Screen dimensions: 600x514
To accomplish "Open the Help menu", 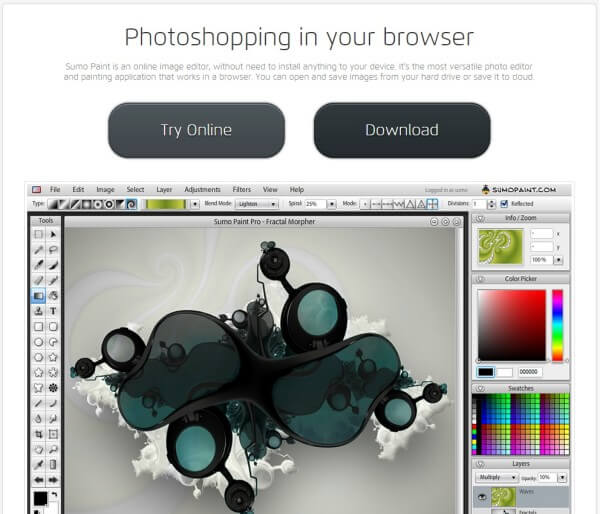I will (x=297, y=189).
